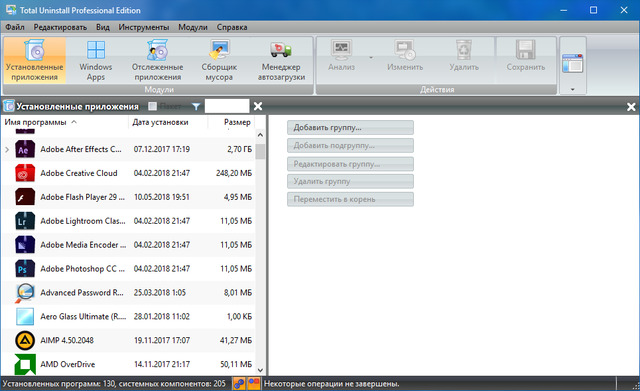Click the Adobe Flash Player icon
This screenshot has height=391, width=640.
25,197
